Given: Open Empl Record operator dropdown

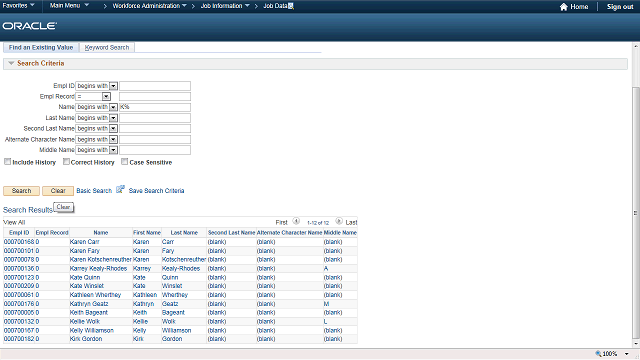Looking at the screenshot, I should click(x=106, y=97).
